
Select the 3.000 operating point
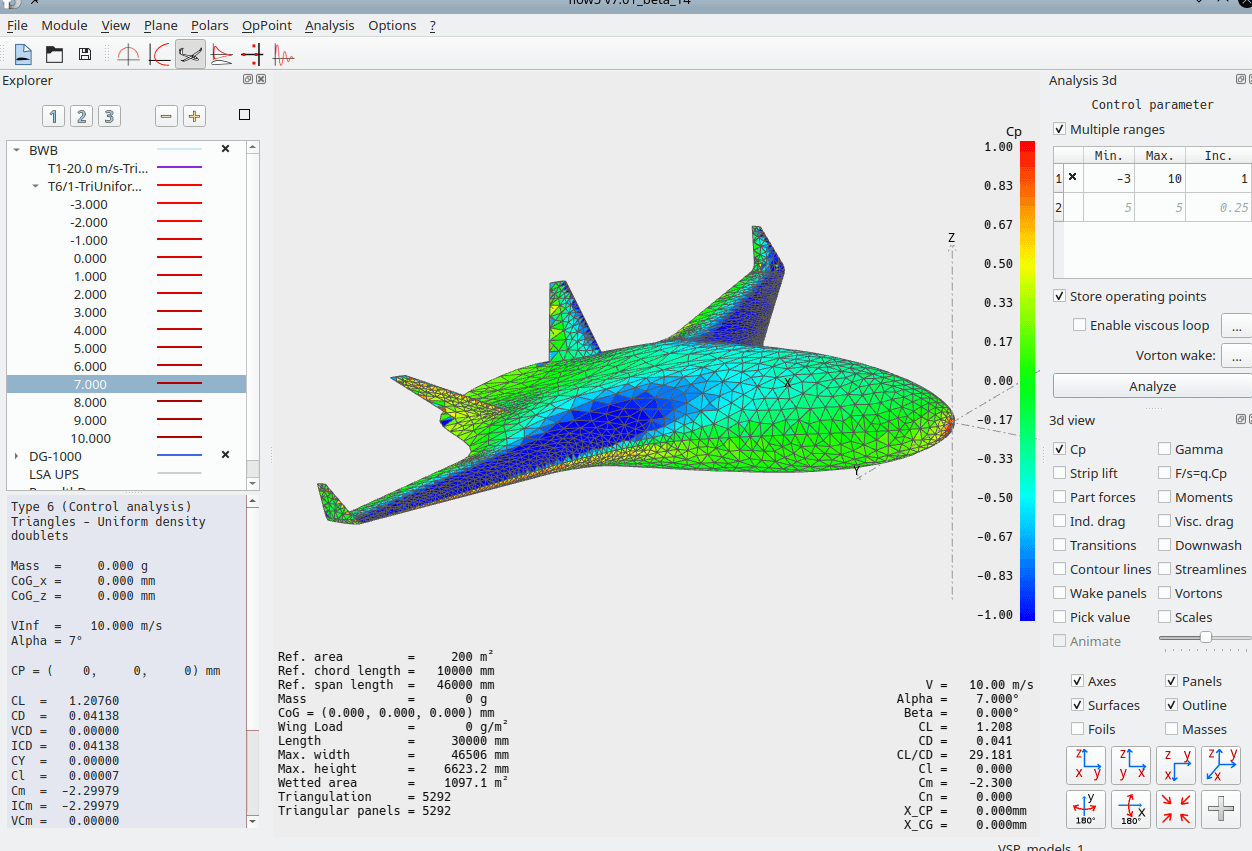point(90,312)
